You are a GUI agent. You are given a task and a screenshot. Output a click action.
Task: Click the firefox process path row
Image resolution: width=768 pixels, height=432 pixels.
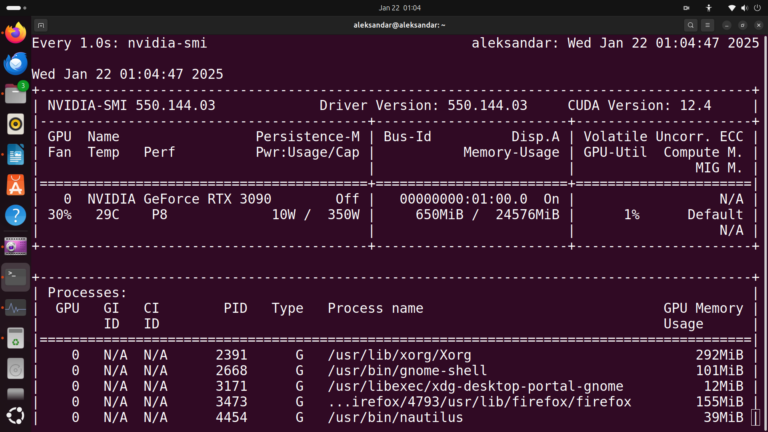point(479,402)
